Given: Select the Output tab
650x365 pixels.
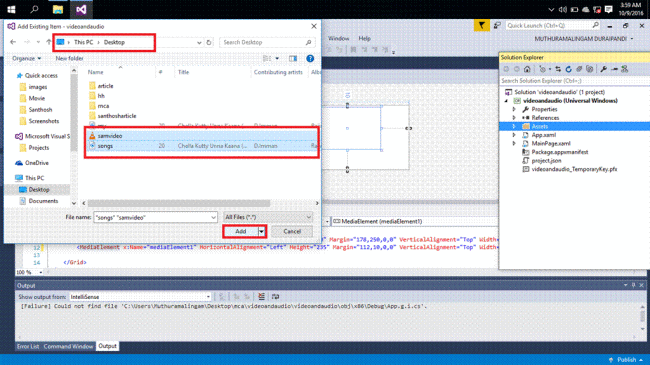Looking at the screenshot, I should click(107, 346).
